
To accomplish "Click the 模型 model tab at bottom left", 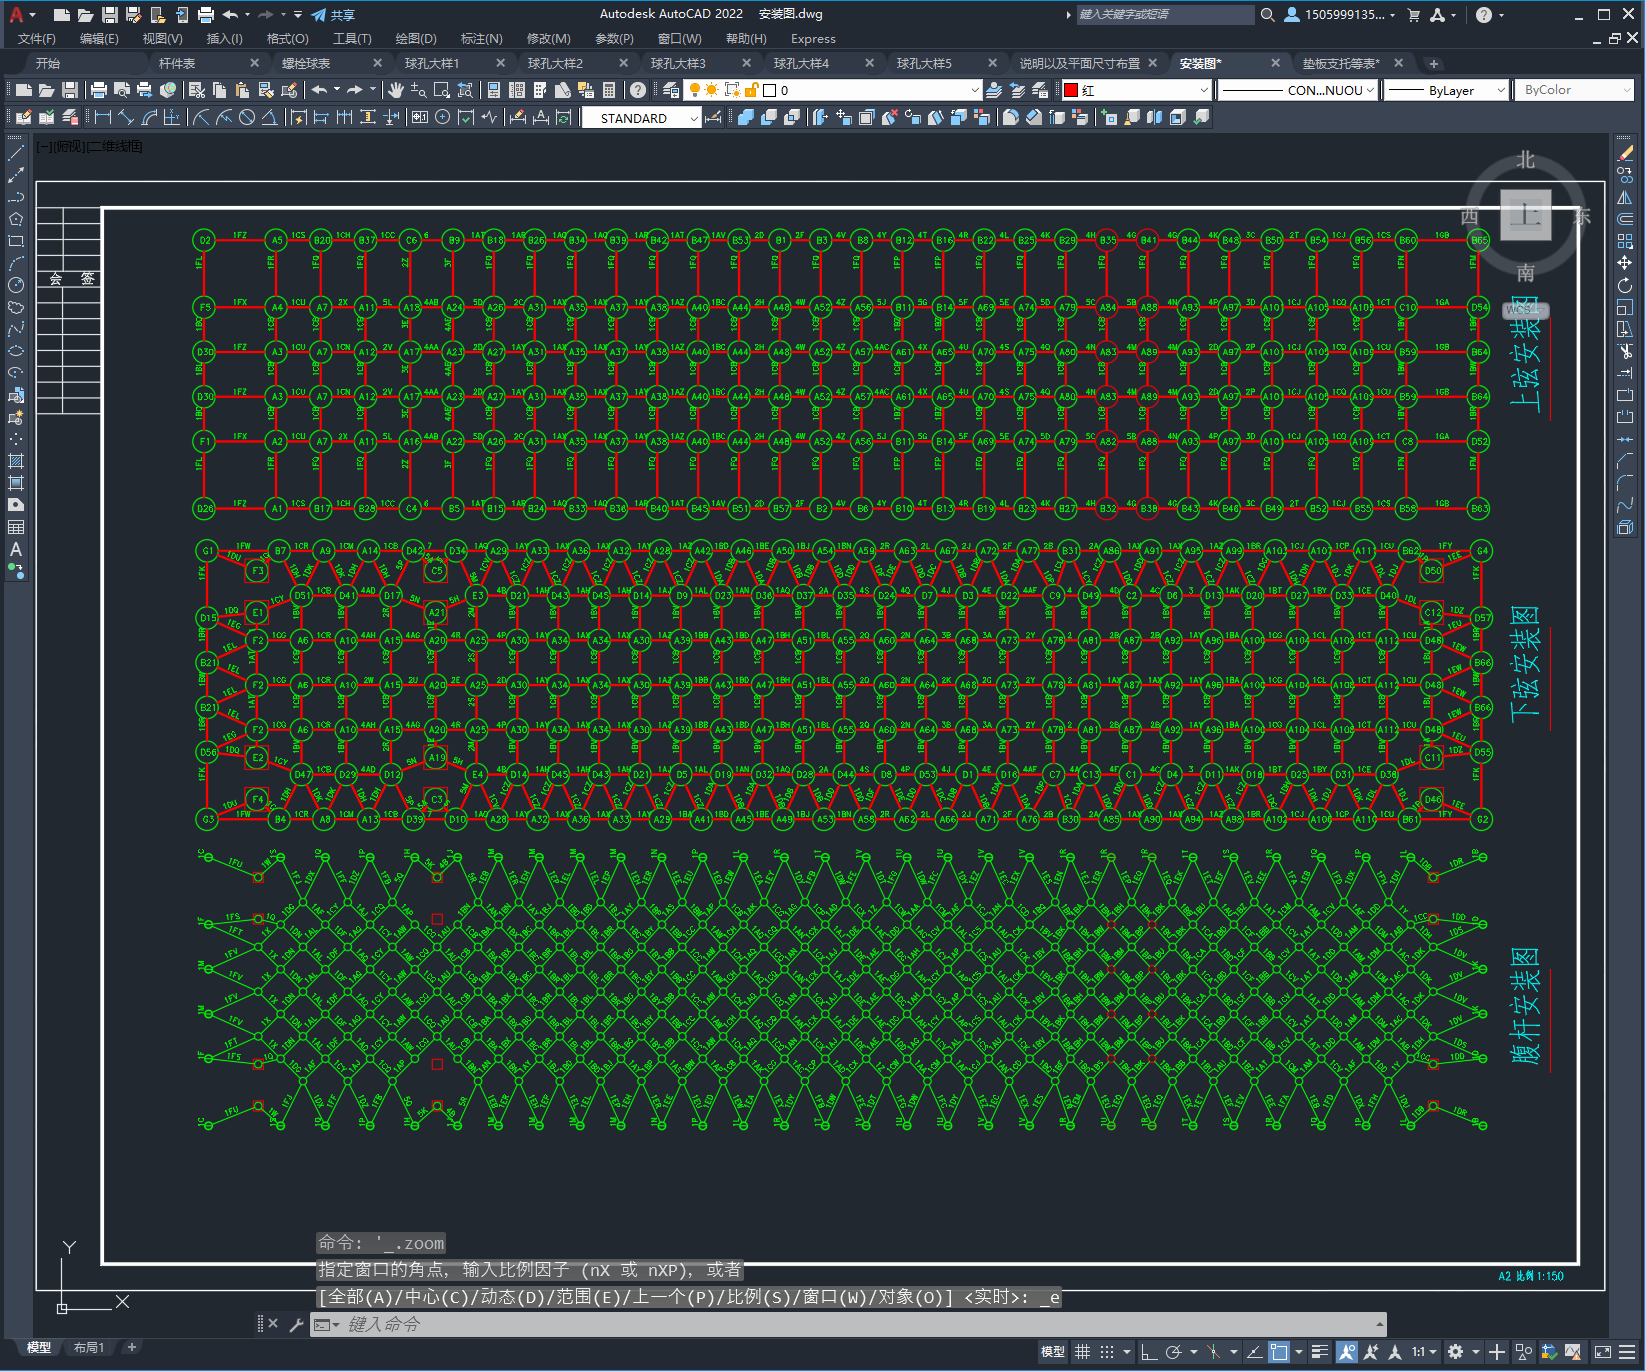I will click(39, 1347).
